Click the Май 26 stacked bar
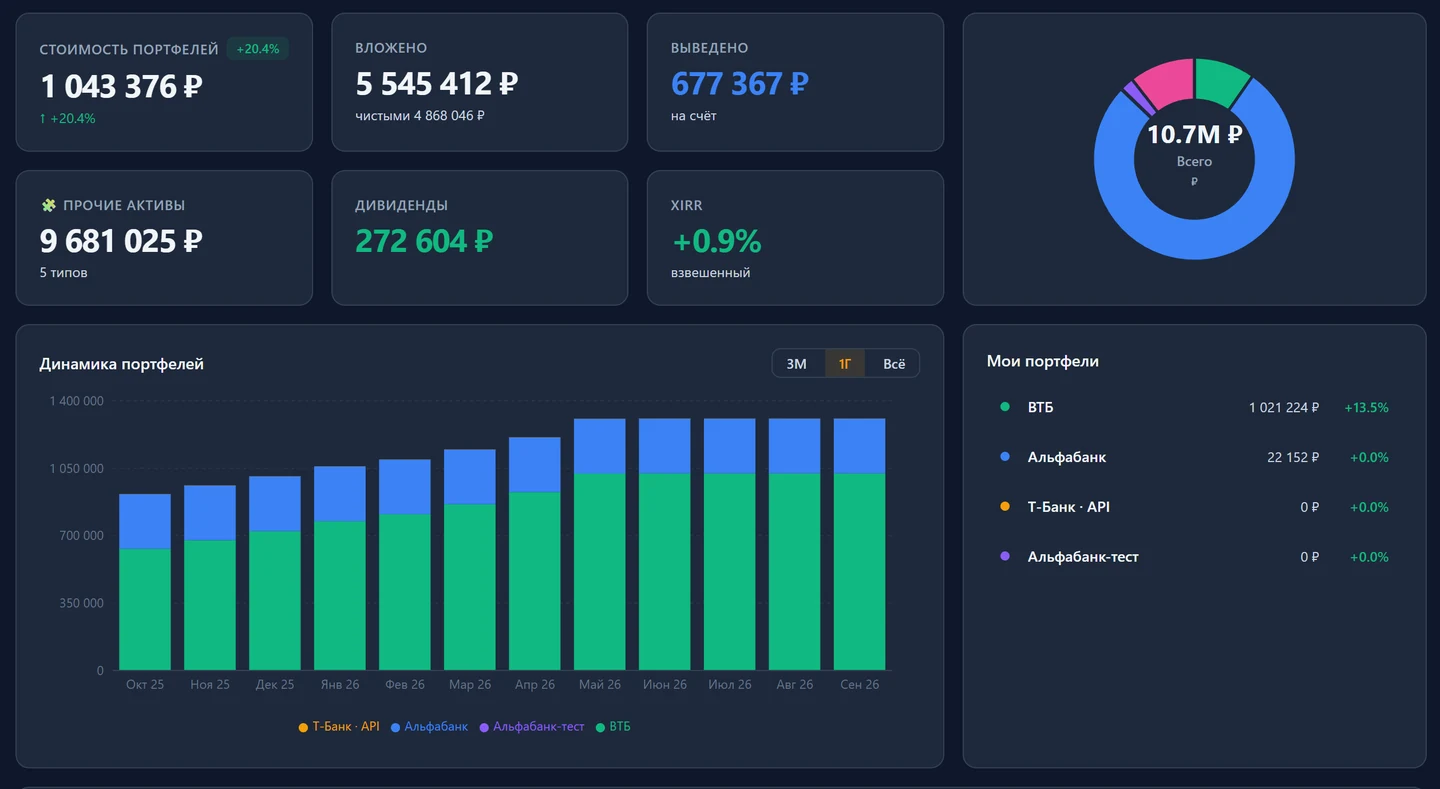 [x=599, y=544]
